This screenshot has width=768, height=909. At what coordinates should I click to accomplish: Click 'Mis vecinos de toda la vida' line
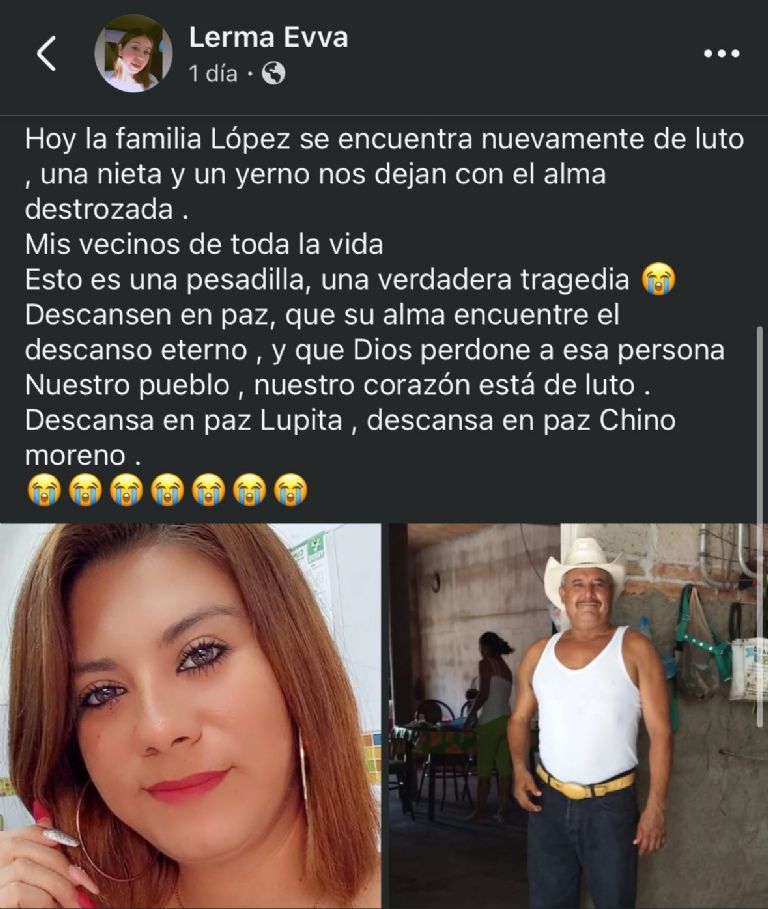204,245
